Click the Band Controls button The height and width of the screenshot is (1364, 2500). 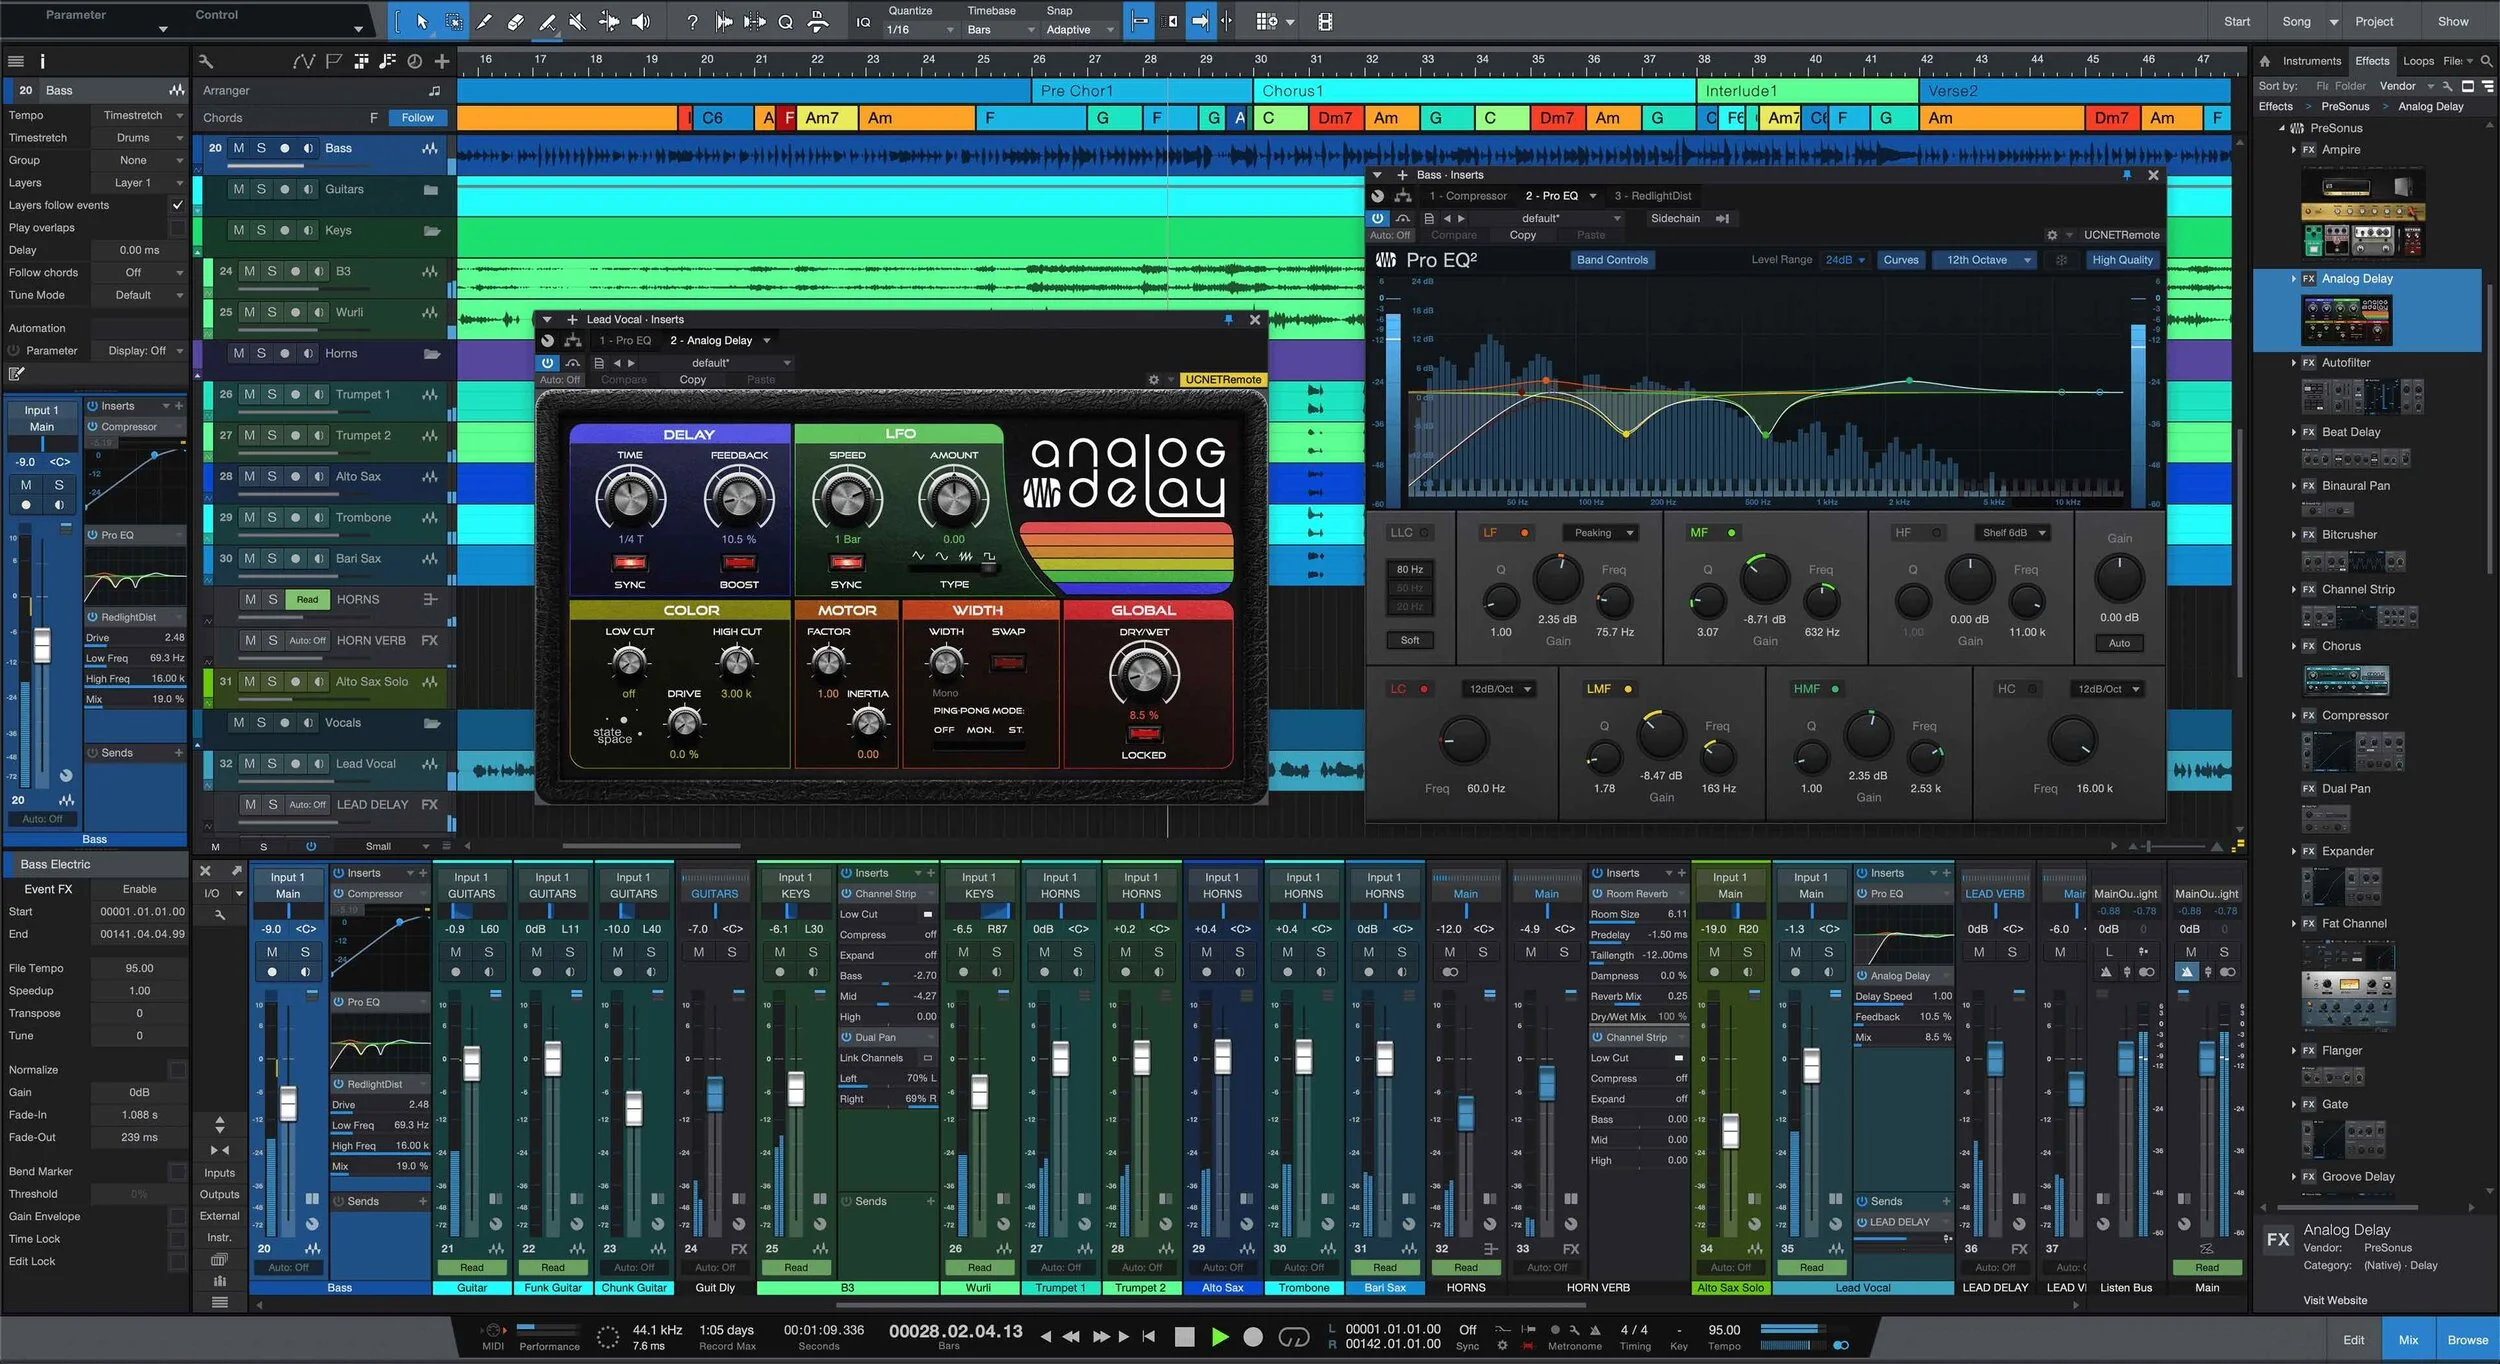point(1612,260)
